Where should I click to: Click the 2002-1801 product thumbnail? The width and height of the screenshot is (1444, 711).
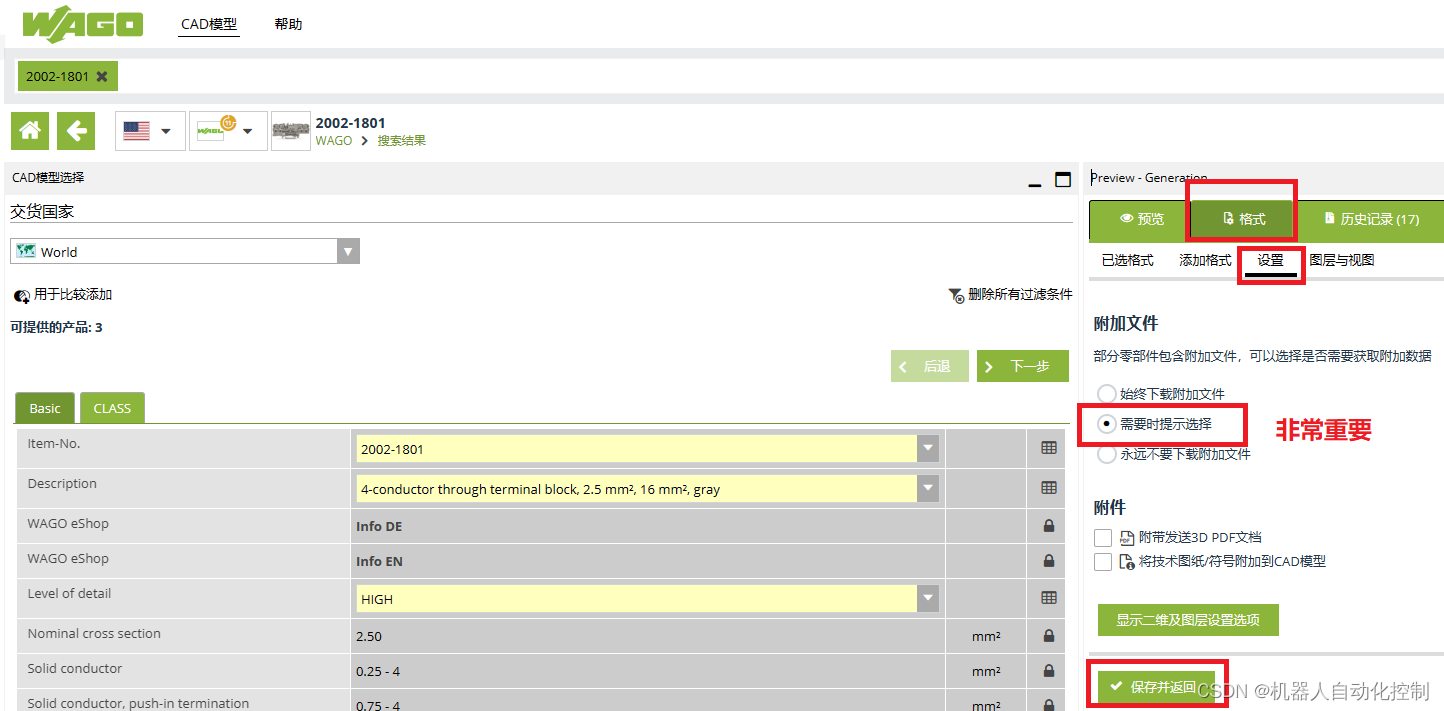pyautogui.click(x=291, y=131)
